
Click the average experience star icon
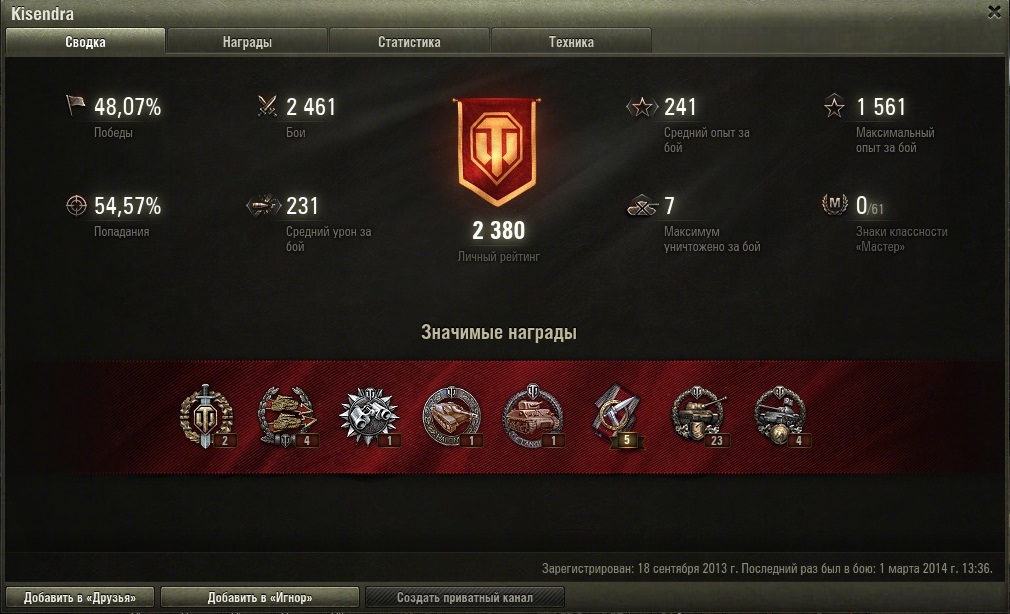click(642, 106)
